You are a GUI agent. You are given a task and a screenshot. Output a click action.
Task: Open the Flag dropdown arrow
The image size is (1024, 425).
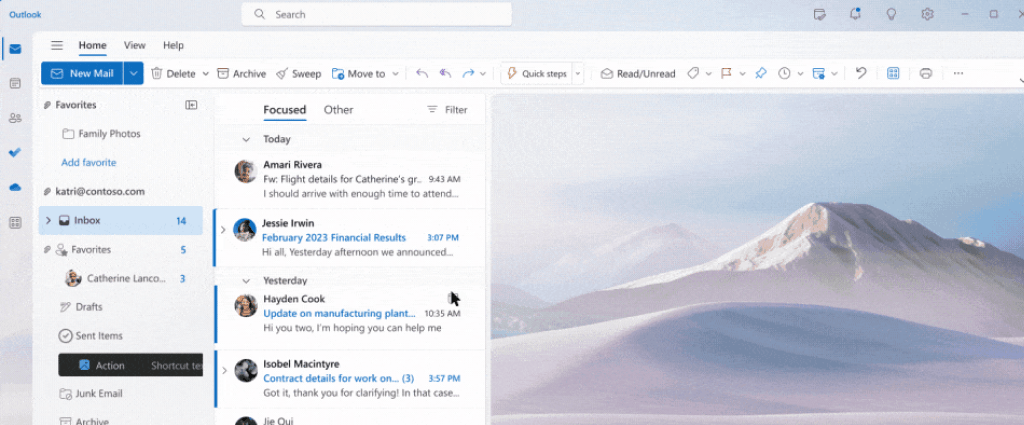[x=743, y=74]
